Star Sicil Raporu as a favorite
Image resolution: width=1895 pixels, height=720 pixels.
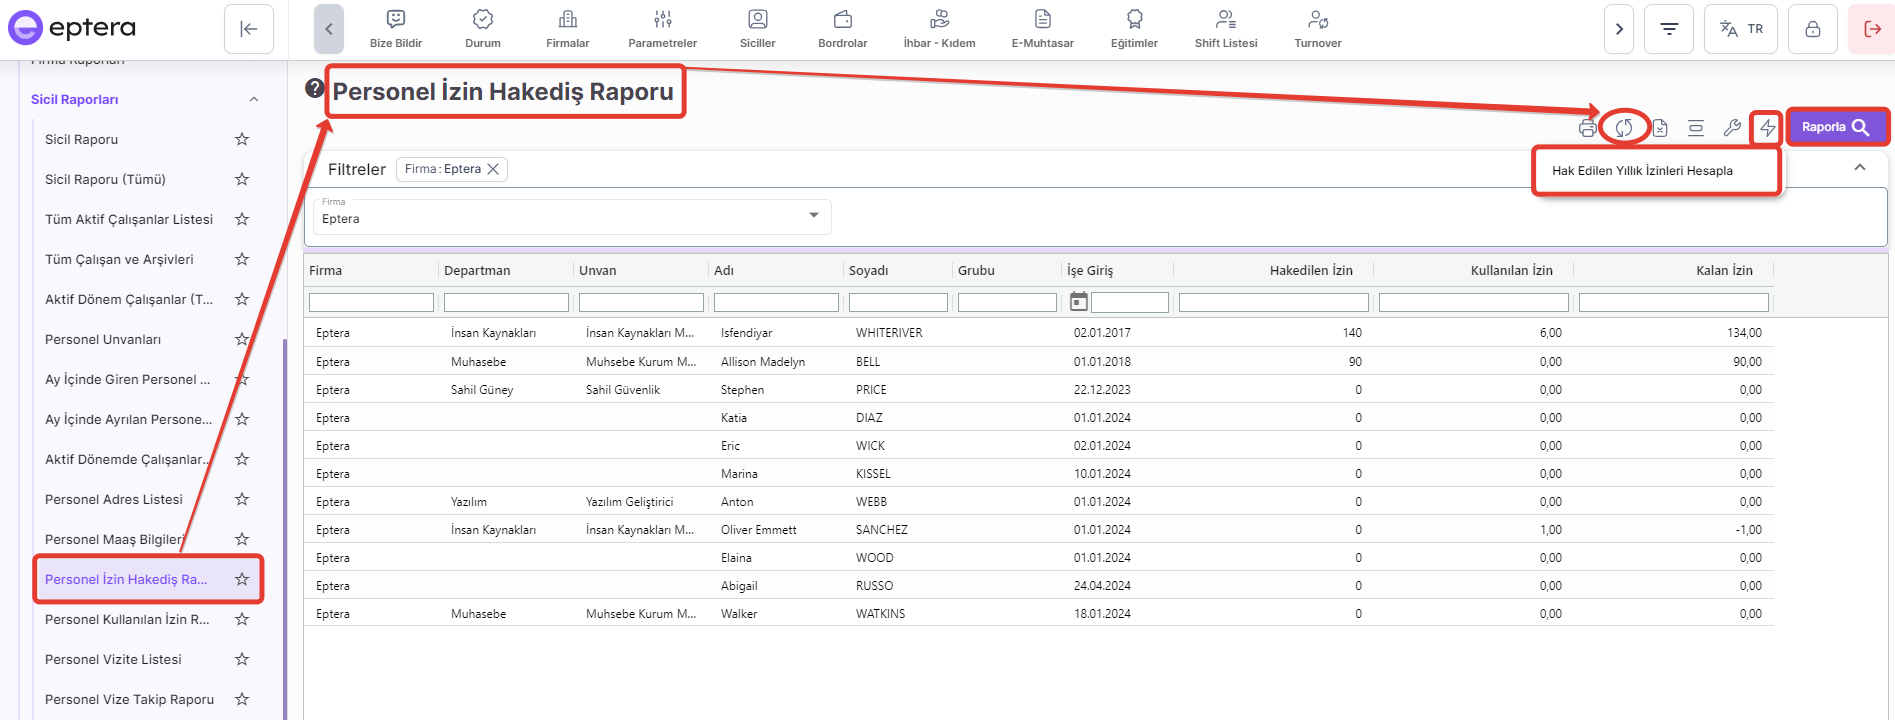pos(242,140)
